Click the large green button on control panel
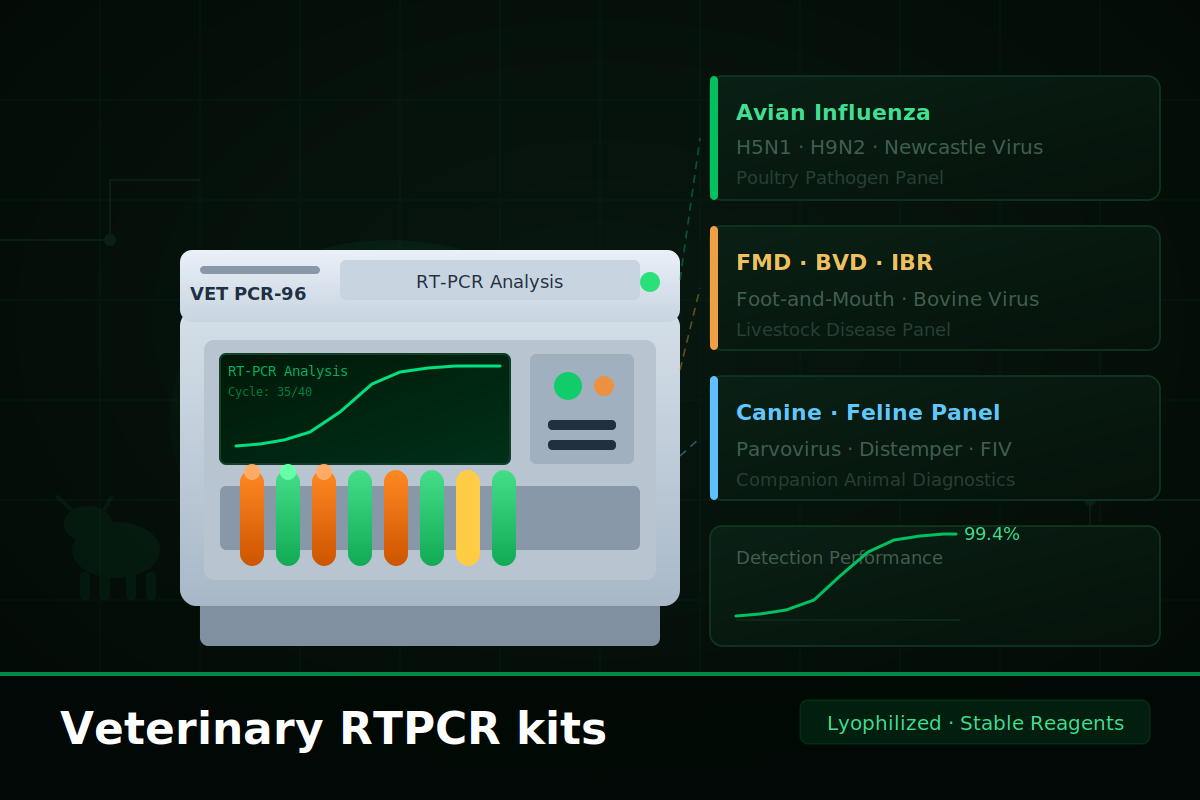 pos(568,386)
